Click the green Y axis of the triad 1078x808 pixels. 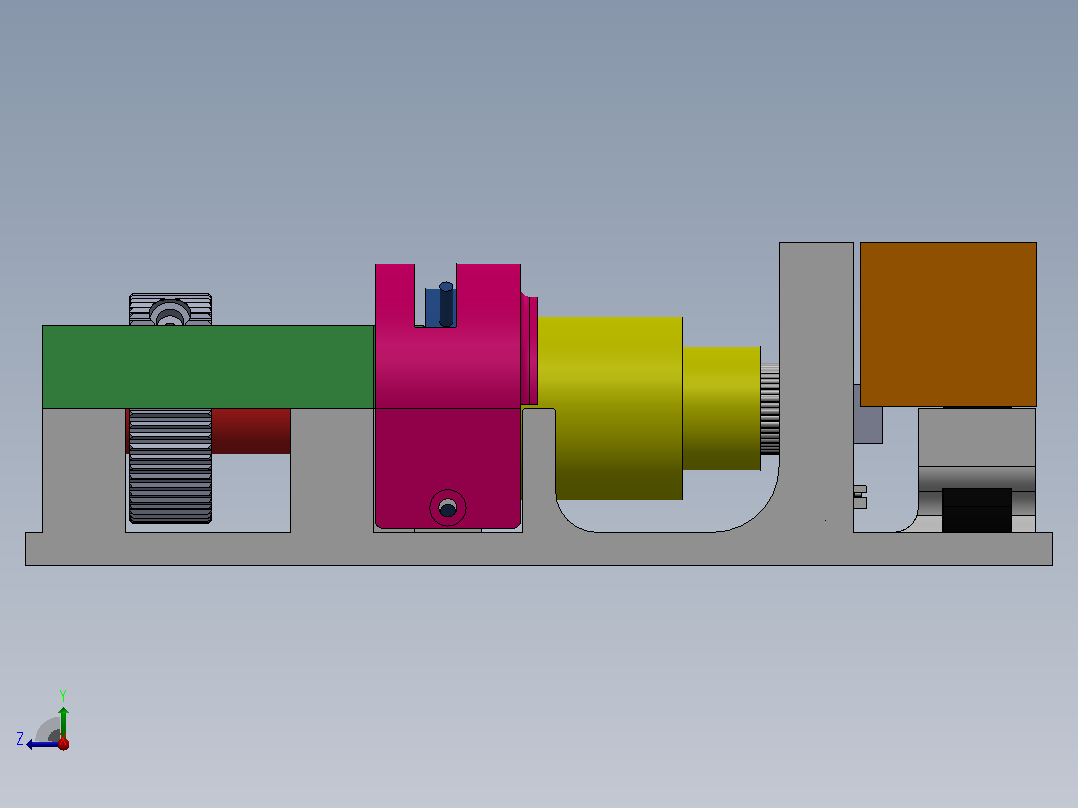click(63, 722)
